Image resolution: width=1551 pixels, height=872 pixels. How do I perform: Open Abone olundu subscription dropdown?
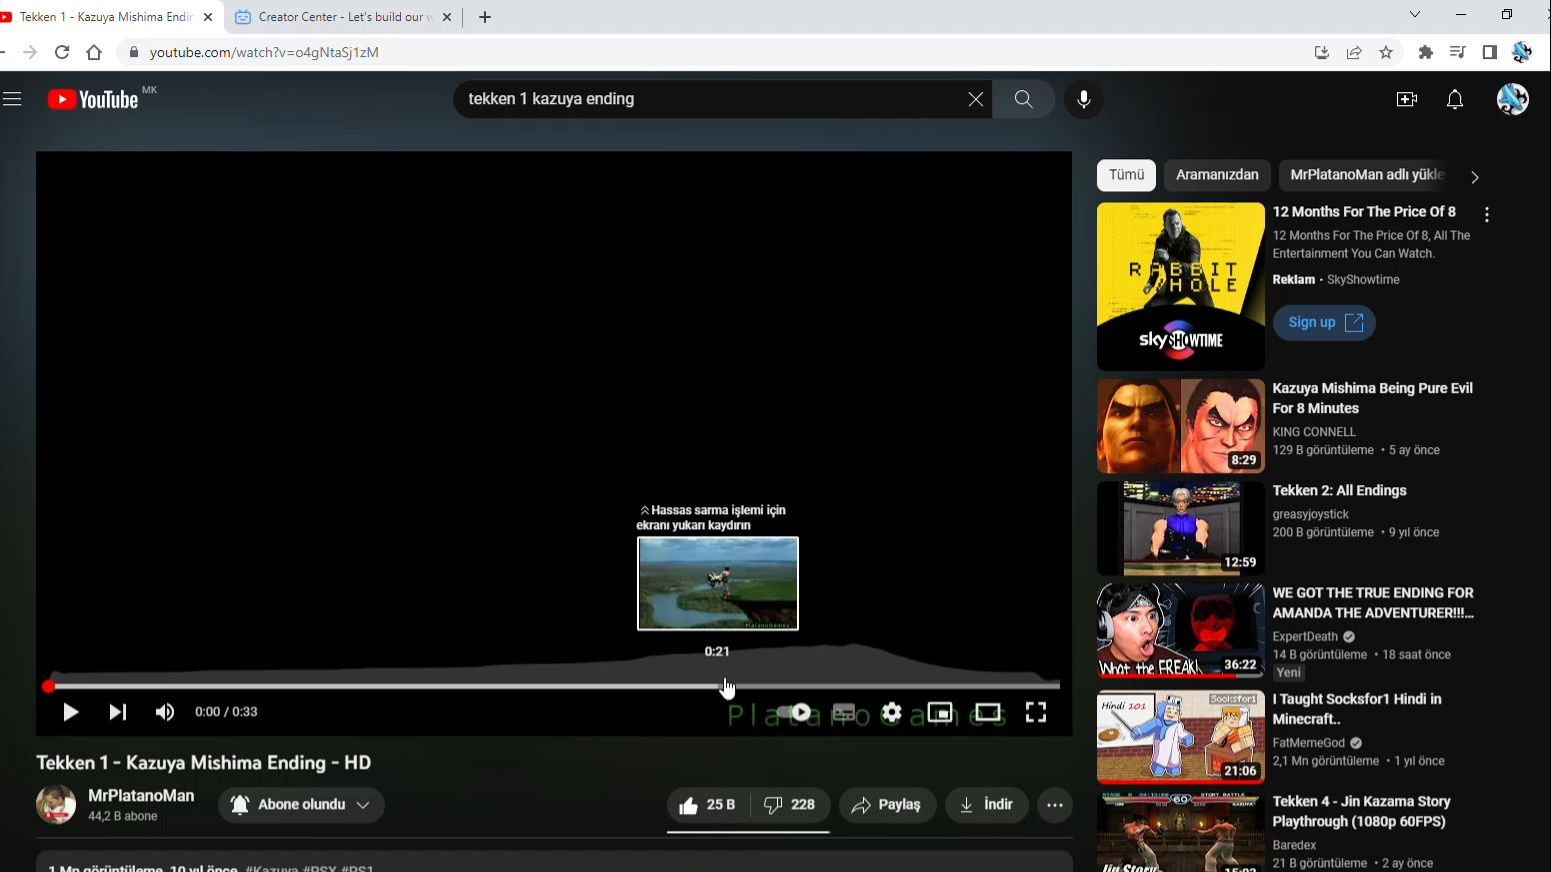[301, 805]
